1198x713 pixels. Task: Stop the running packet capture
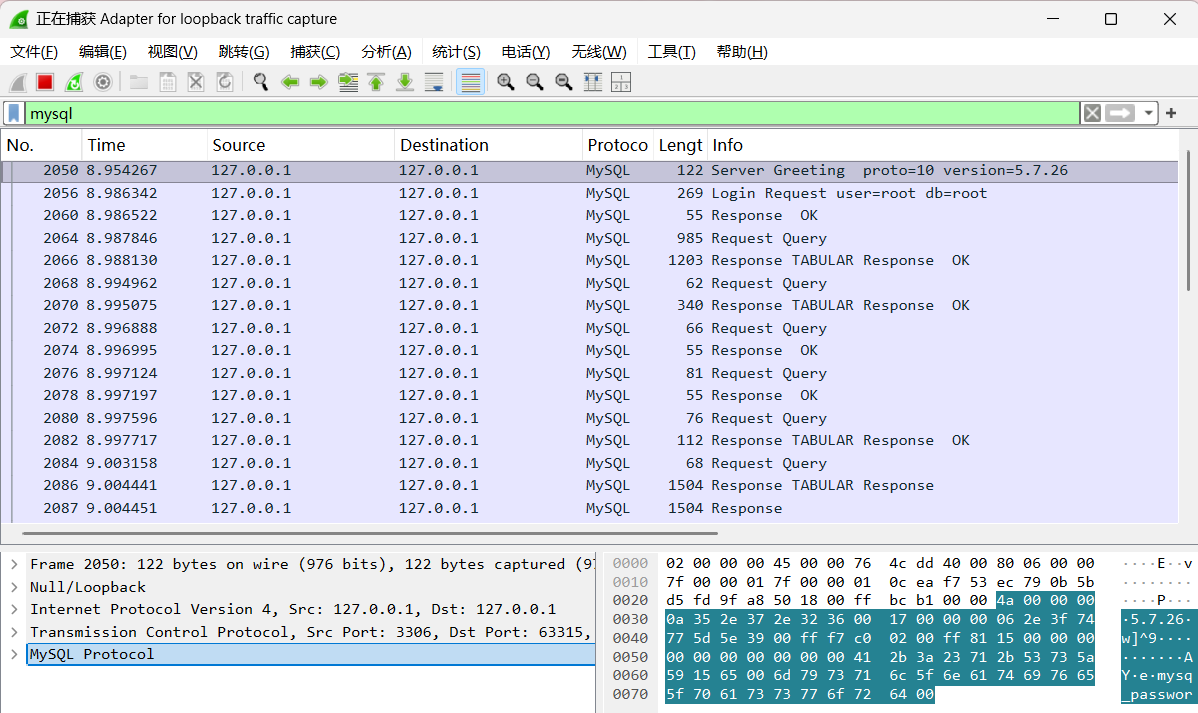pyautogui.click(x=45, y=82)
